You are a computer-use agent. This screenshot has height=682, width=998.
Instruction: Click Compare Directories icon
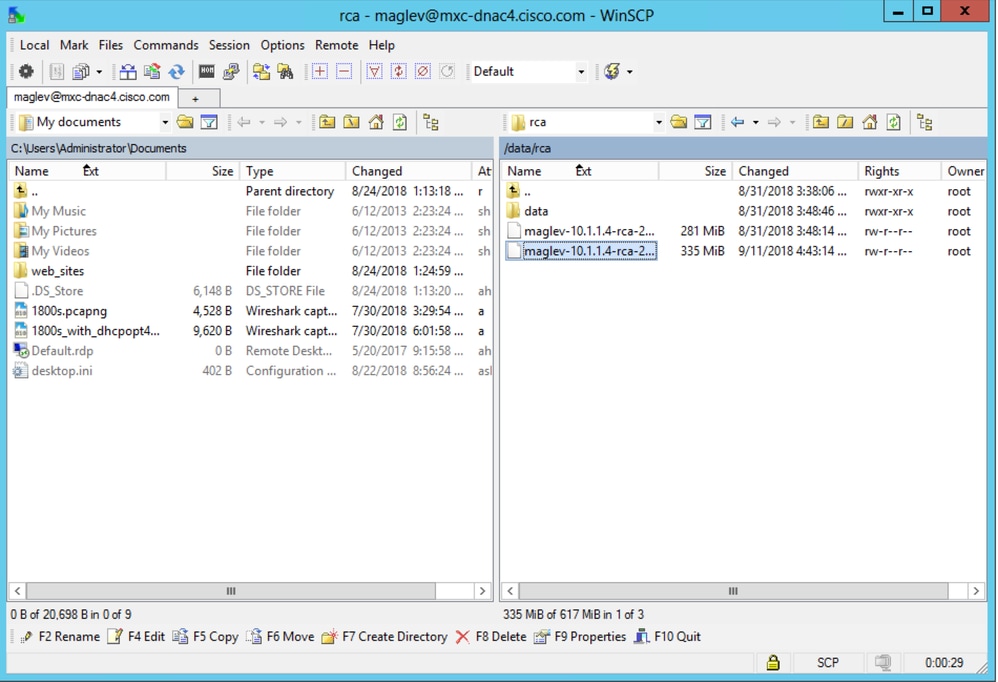[128, 71]
